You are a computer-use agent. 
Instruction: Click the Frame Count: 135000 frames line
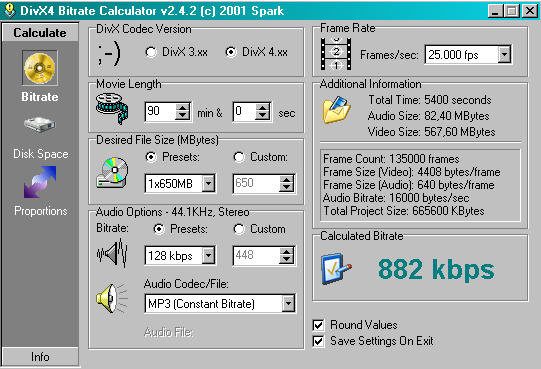tap(391, 159)
